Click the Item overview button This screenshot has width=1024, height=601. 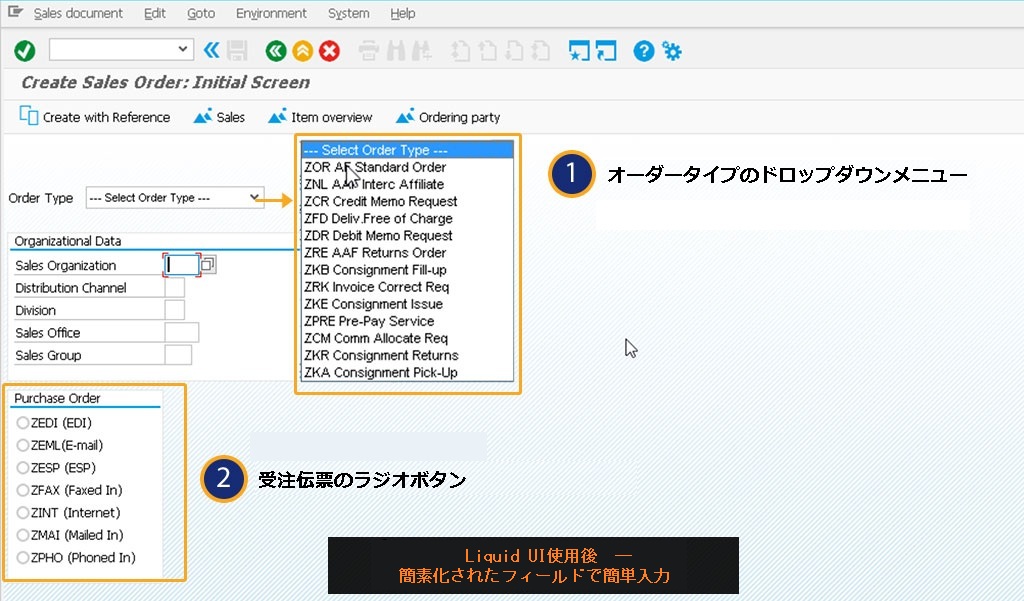tap(320, 117)
